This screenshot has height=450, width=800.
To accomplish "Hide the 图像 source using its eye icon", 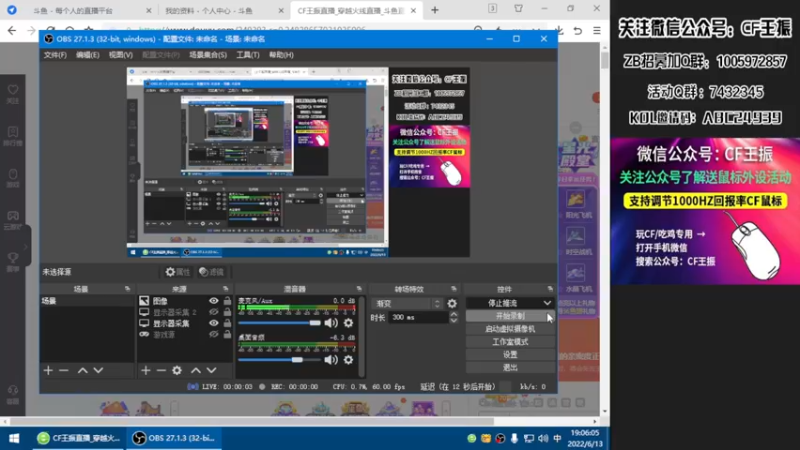I will (x=213, y=301).
